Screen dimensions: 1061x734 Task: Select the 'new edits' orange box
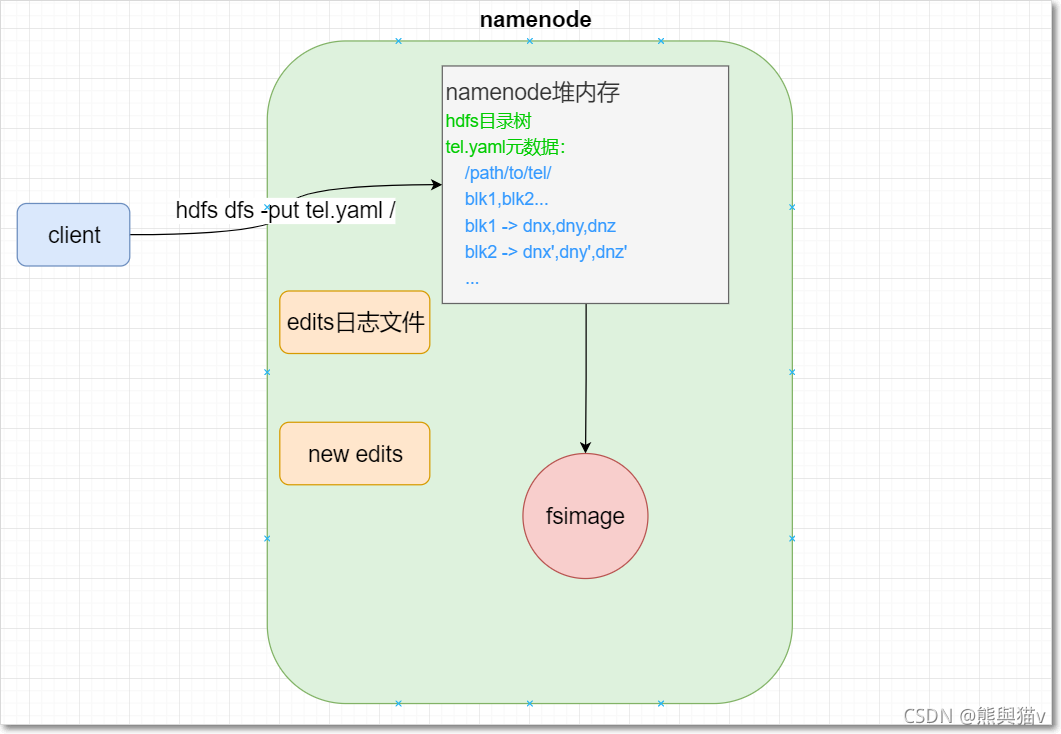355,454
